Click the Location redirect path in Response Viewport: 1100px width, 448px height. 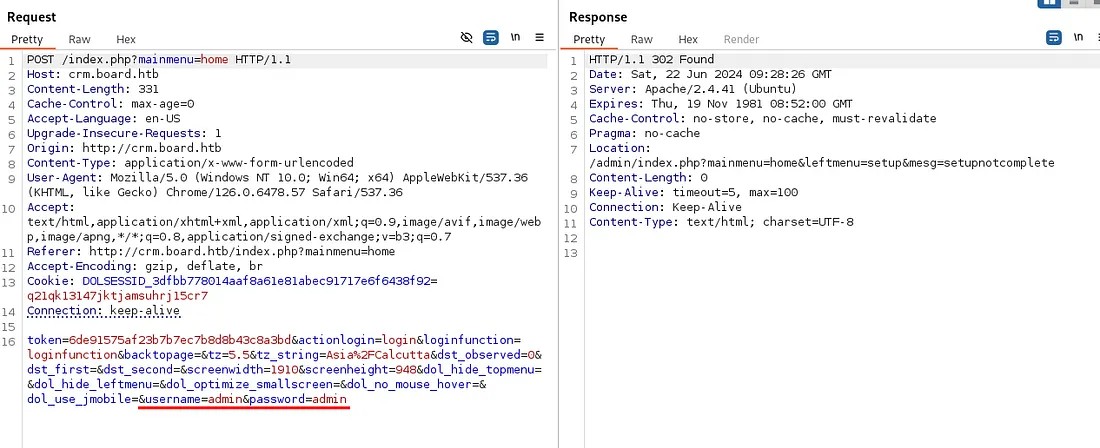coord(821,163)
